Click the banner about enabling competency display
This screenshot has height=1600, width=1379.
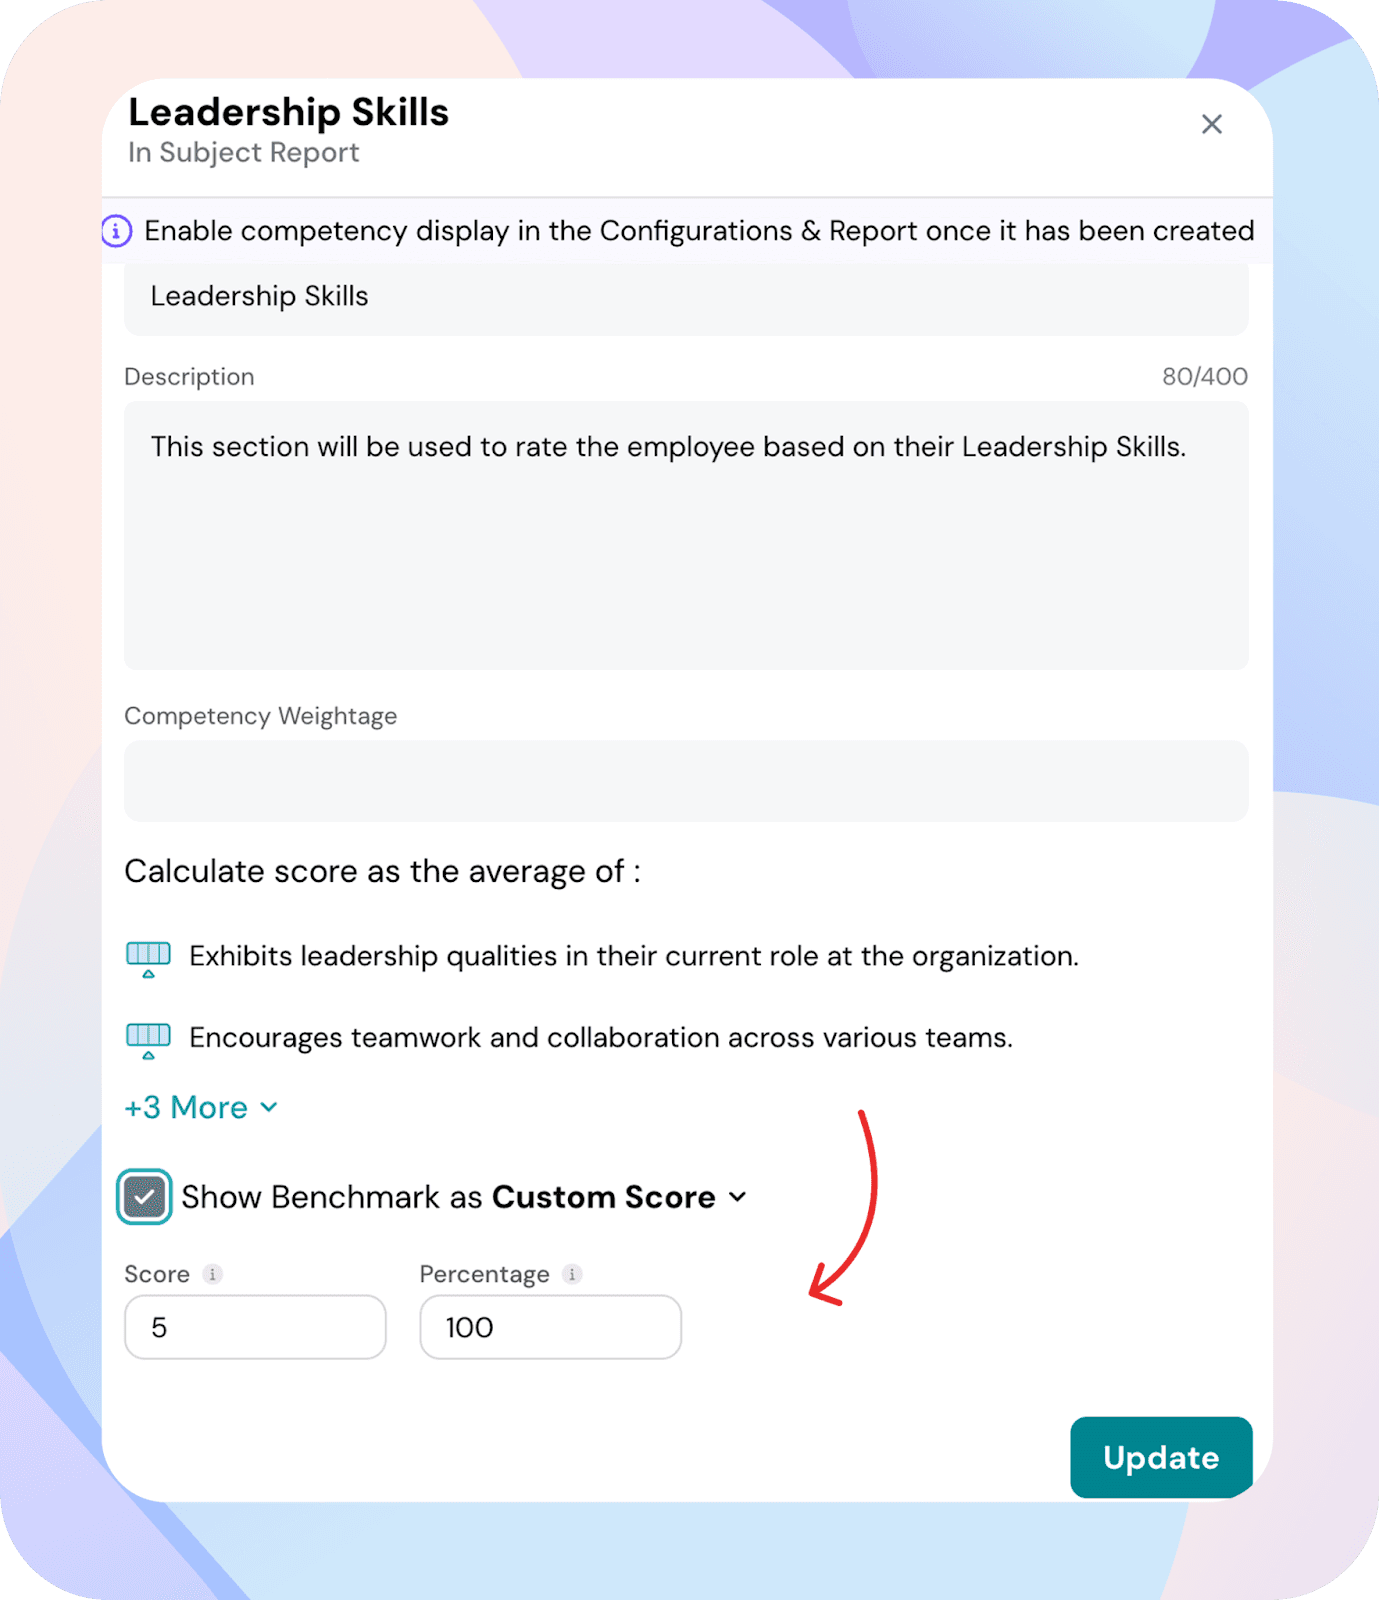click(x=698, y=231)
